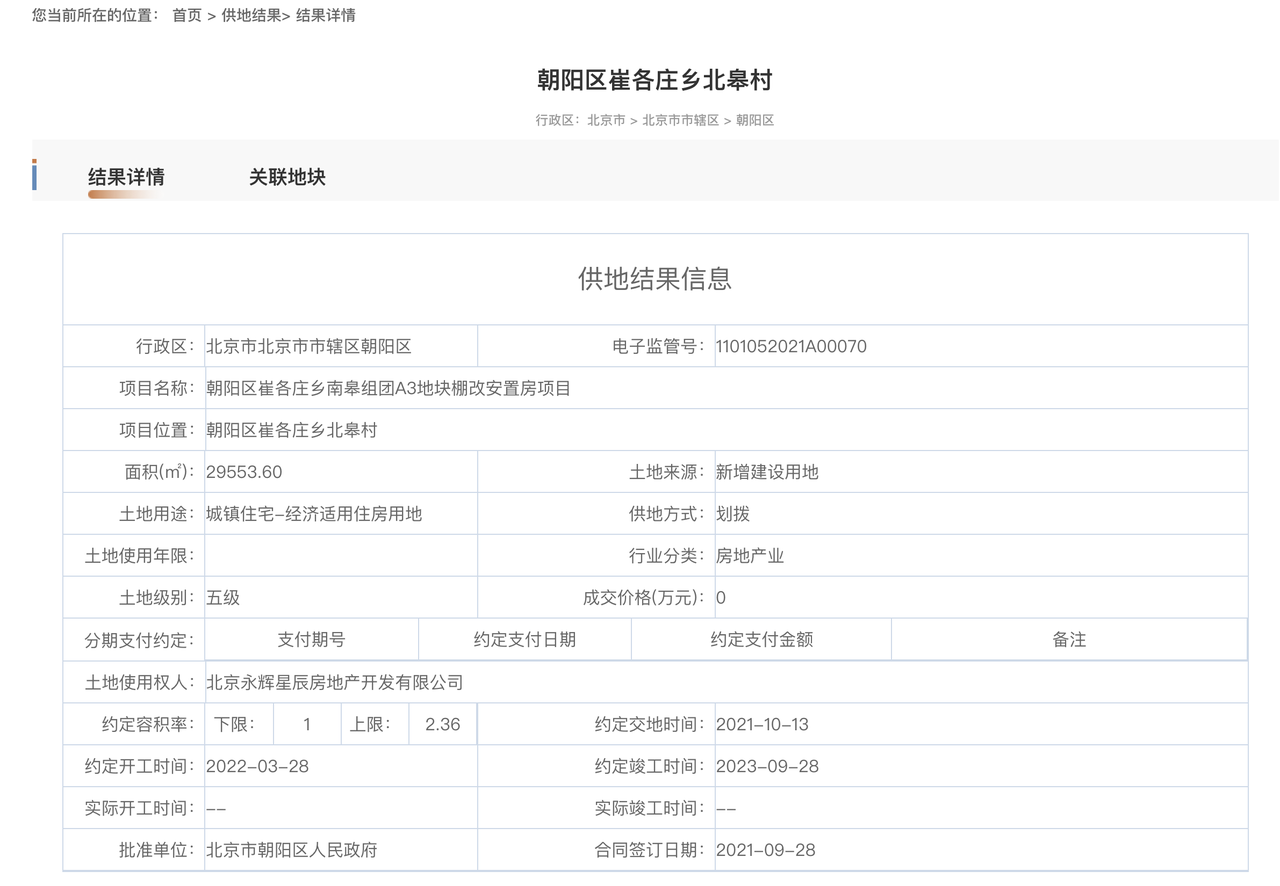Click 结果详情 breadcrumb entry
Screen dimensions: 1280x886
pyautogui.click(x=326, y=15)
